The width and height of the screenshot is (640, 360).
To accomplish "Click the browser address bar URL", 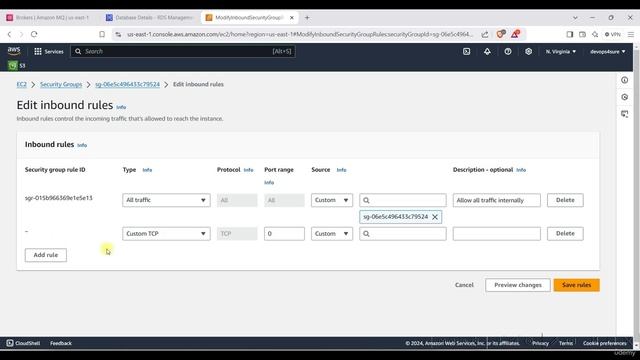I will point(300,34).
